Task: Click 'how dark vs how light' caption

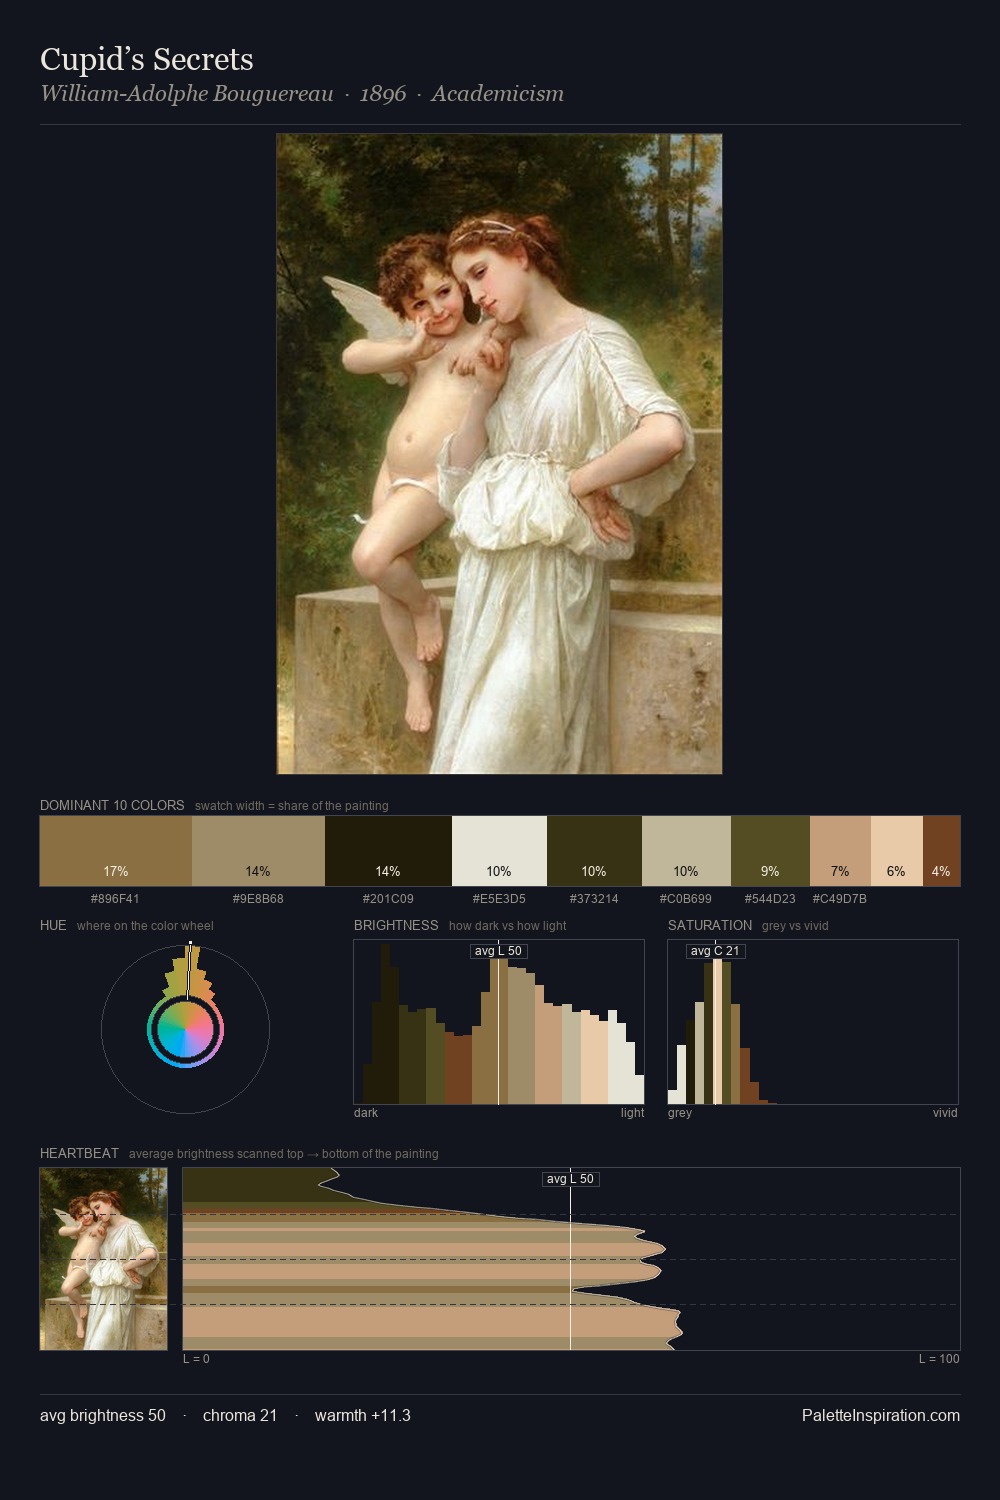Action: click(x=508, y=926)
